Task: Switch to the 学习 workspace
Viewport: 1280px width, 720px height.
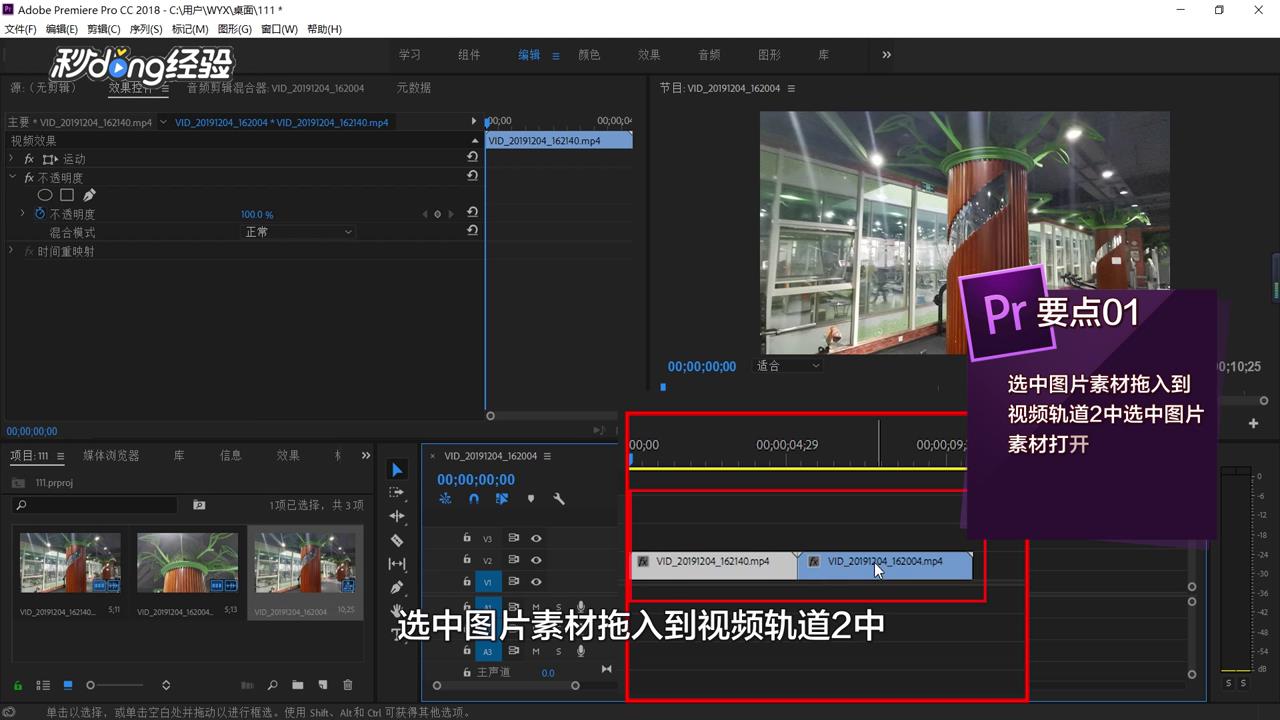Action: pos(410,55)
